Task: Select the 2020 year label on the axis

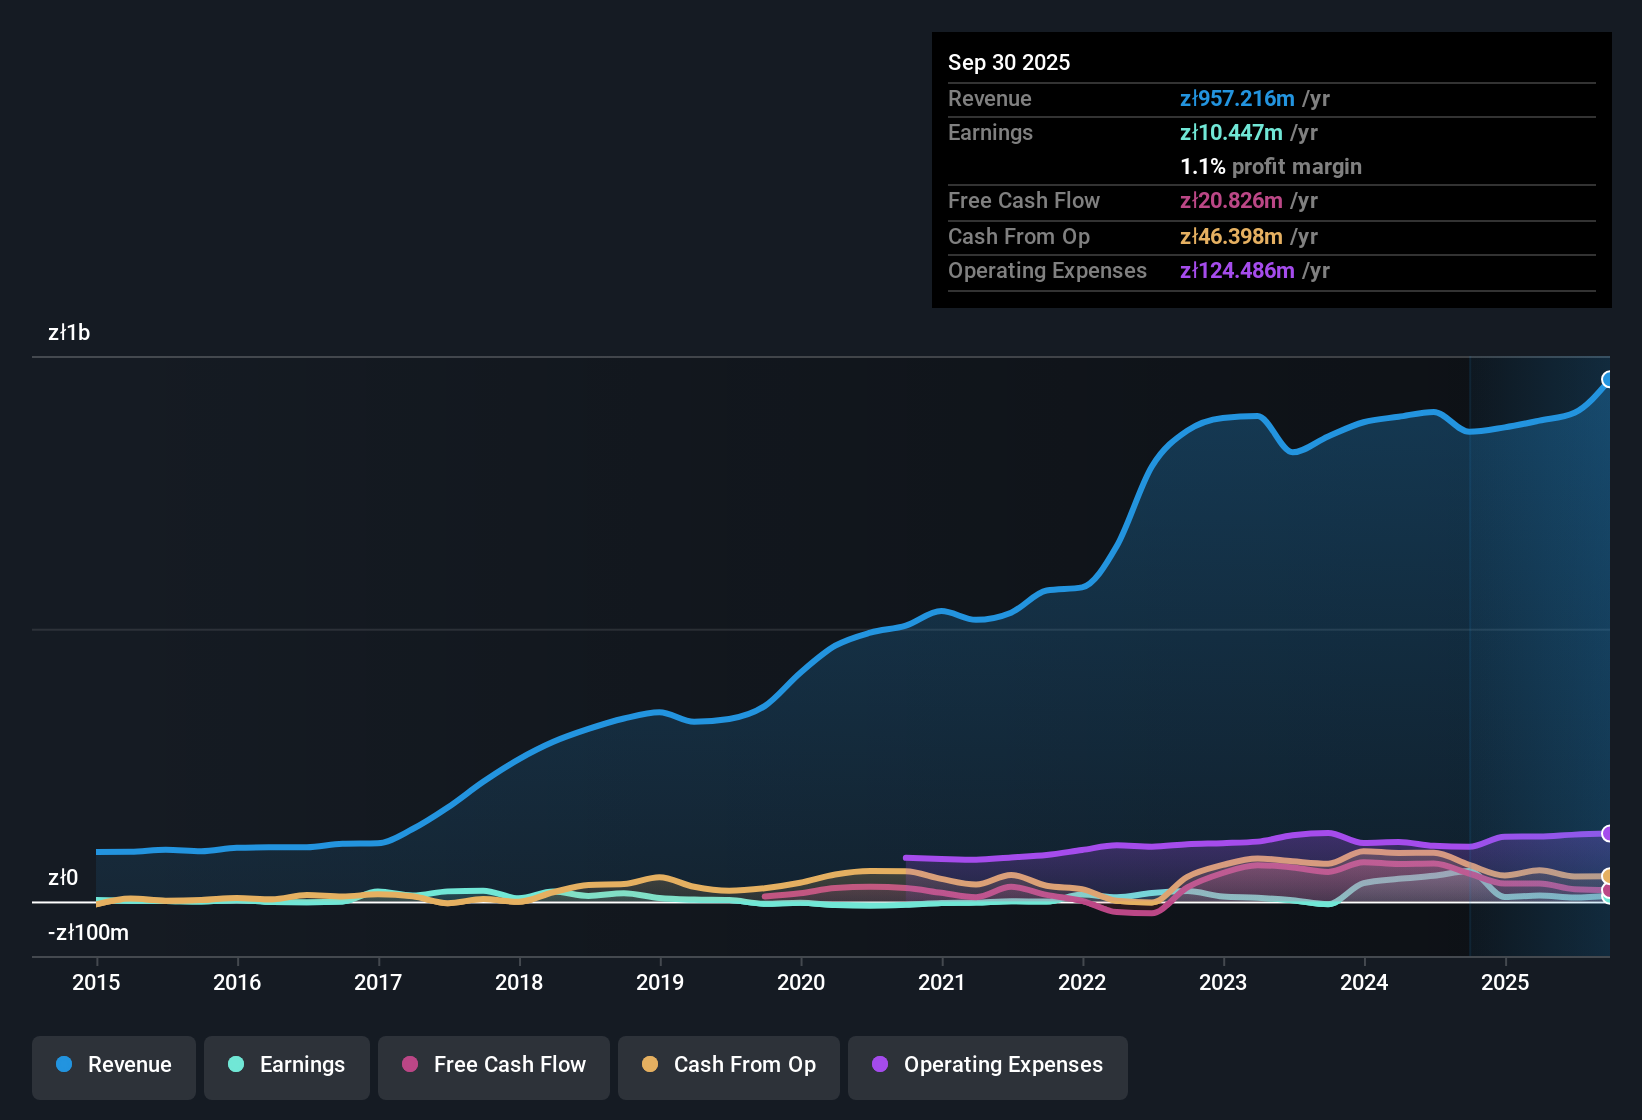Action: 801,983
